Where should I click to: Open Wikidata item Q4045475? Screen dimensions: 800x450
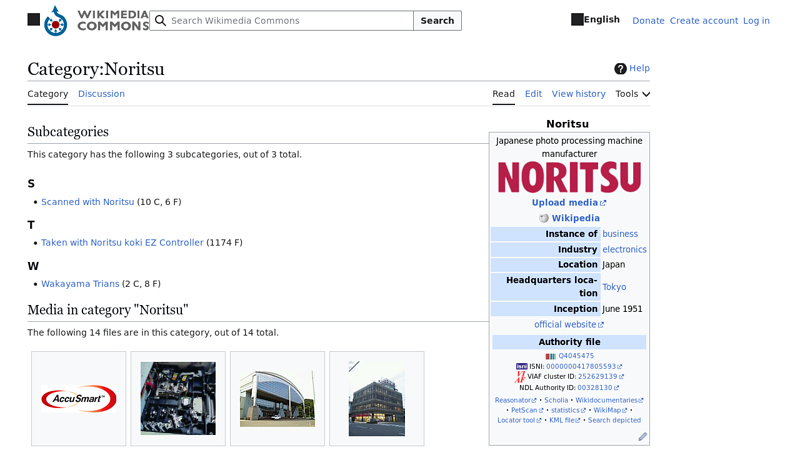576,356
